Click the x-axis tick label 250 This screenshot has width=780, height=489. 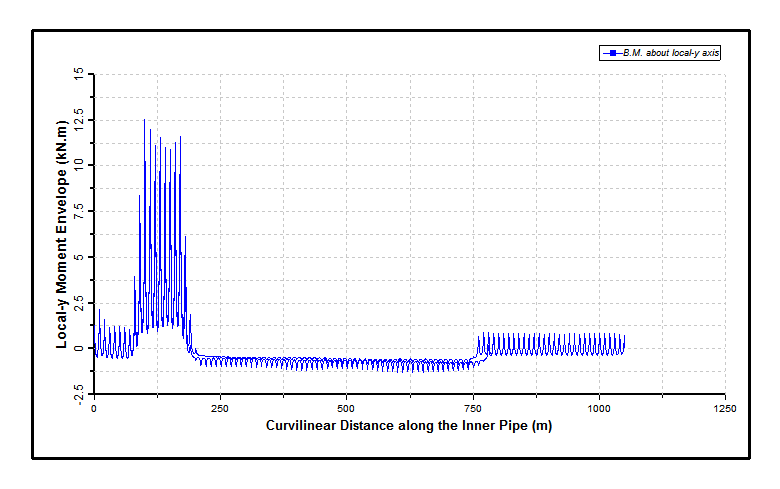[x=220, y=408]
